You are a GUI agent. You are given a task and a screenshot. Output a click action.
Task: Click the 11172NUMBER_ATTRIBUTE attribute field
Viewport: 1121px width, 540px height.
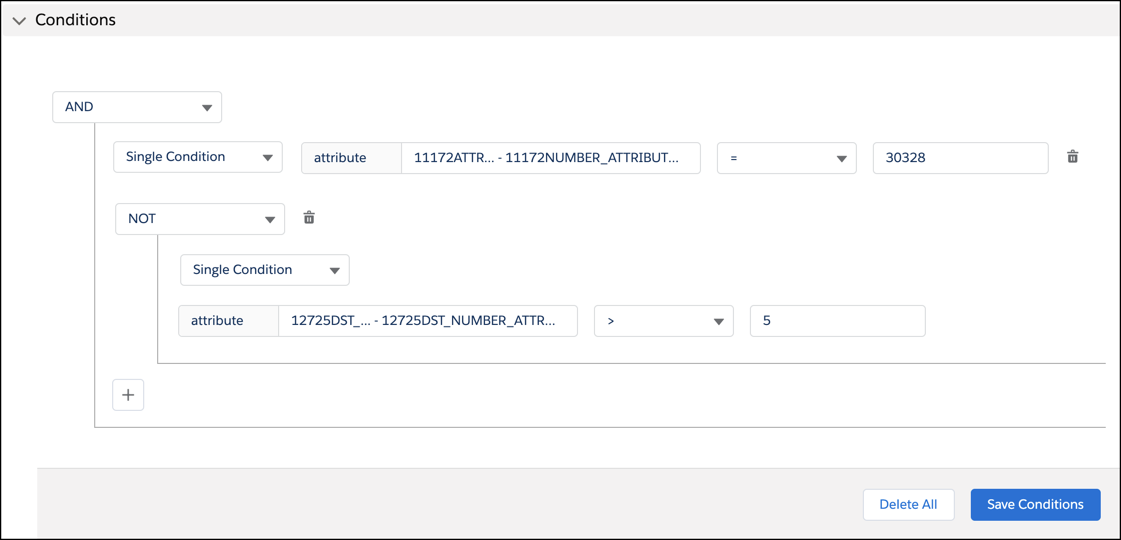[550, 158]
